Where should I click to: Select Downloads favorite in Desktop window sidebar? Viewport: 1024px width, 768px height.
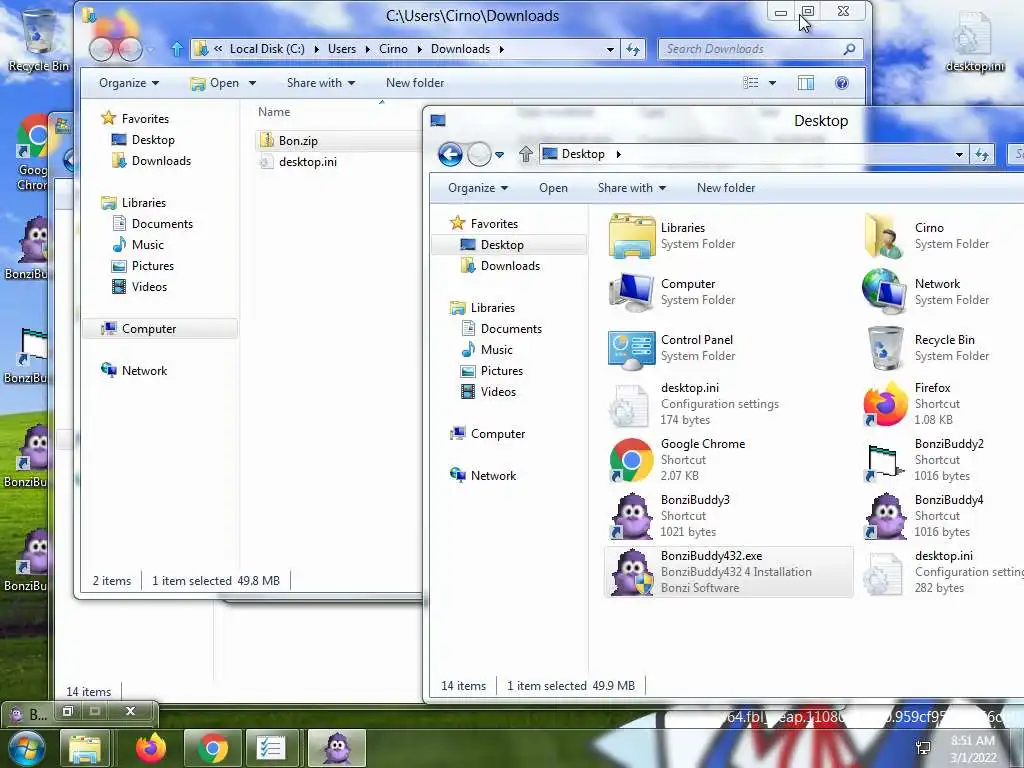(x=502, y=266)
